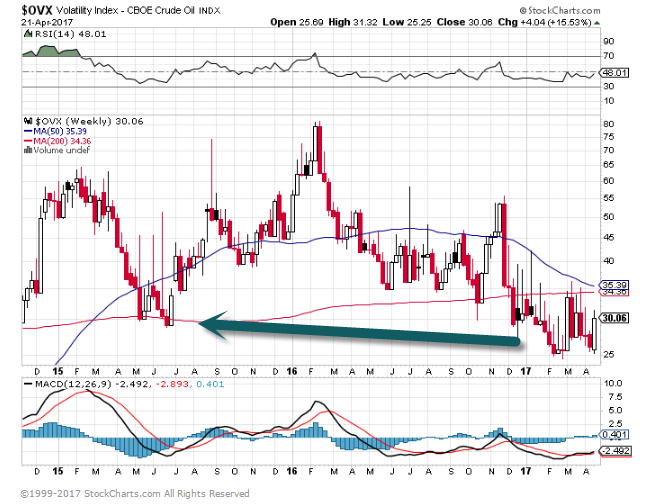The width and height of the screenshot is (647, 504).
Task: Select the Volume undef legend text
Action: pos(61,150)
